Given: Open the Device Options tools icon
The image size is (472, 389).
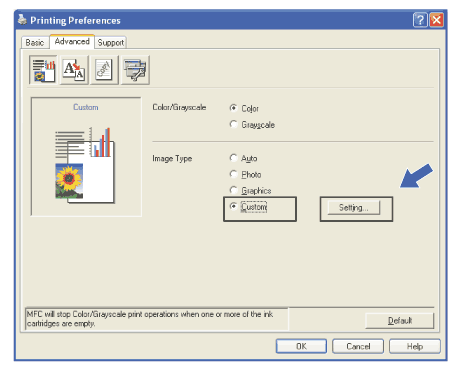Looking at the screenshot, I should point(135,70).
